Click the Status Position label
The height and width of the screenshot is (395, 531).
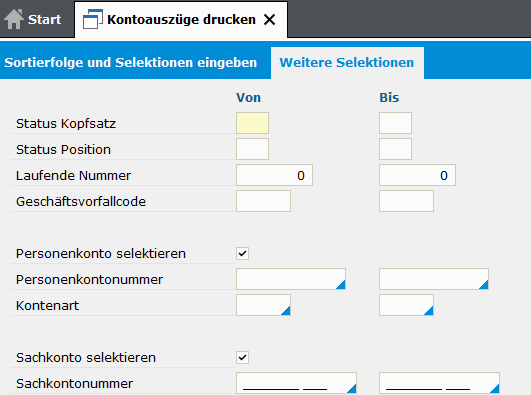click(x=63, y=150)
